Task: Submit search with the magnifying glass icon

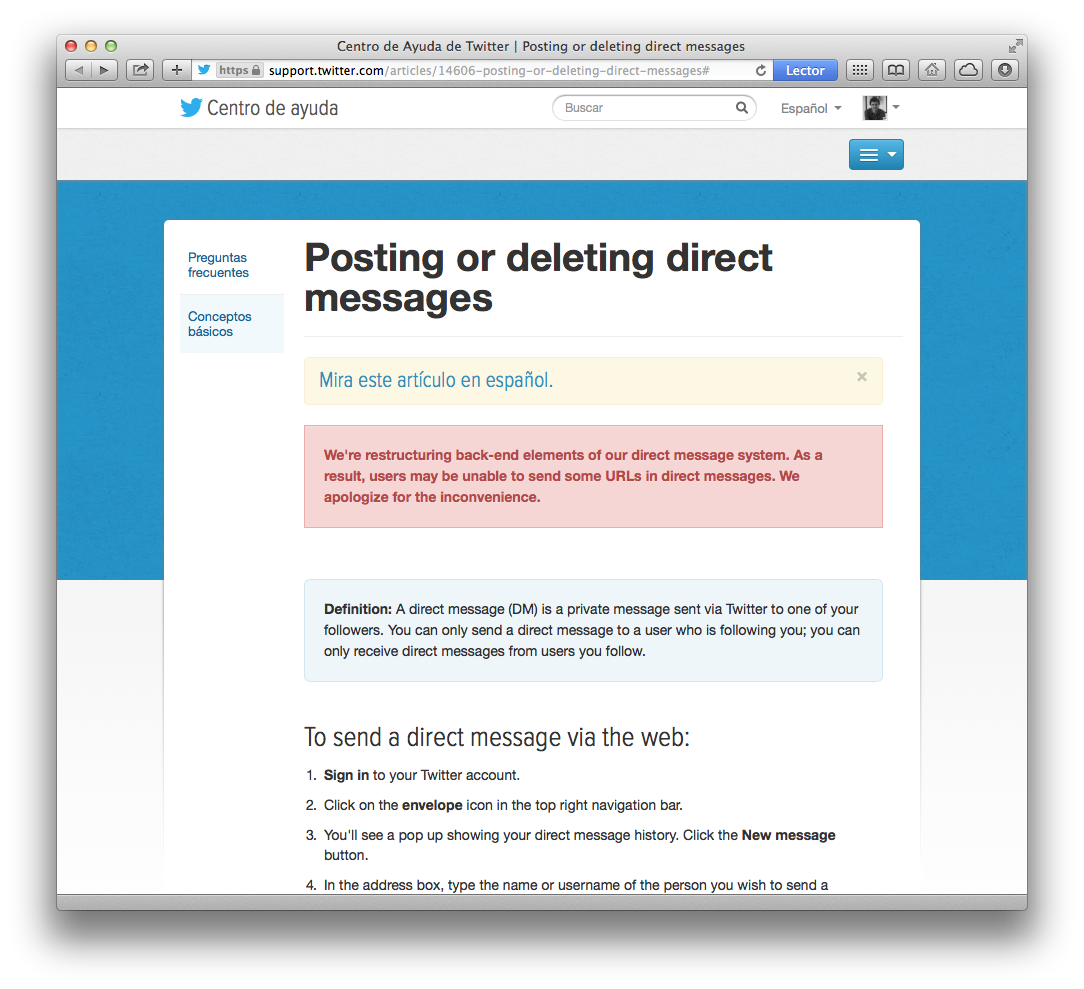Action: pyautogui.click(x=742, y=108)
